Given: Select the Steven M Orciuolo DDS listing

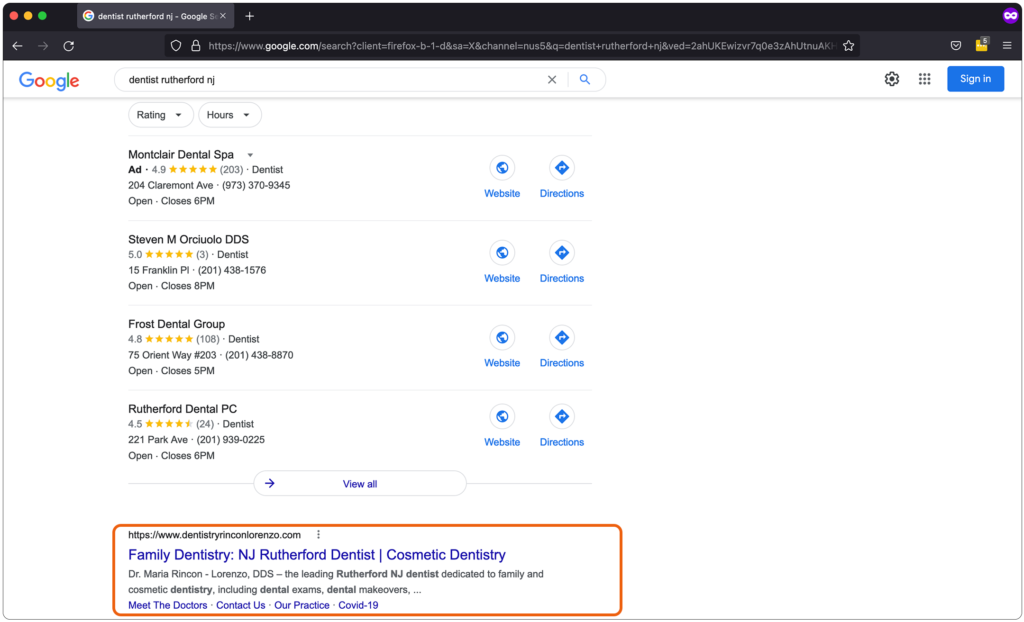Looking at the screenshot, I should point(188,240).
